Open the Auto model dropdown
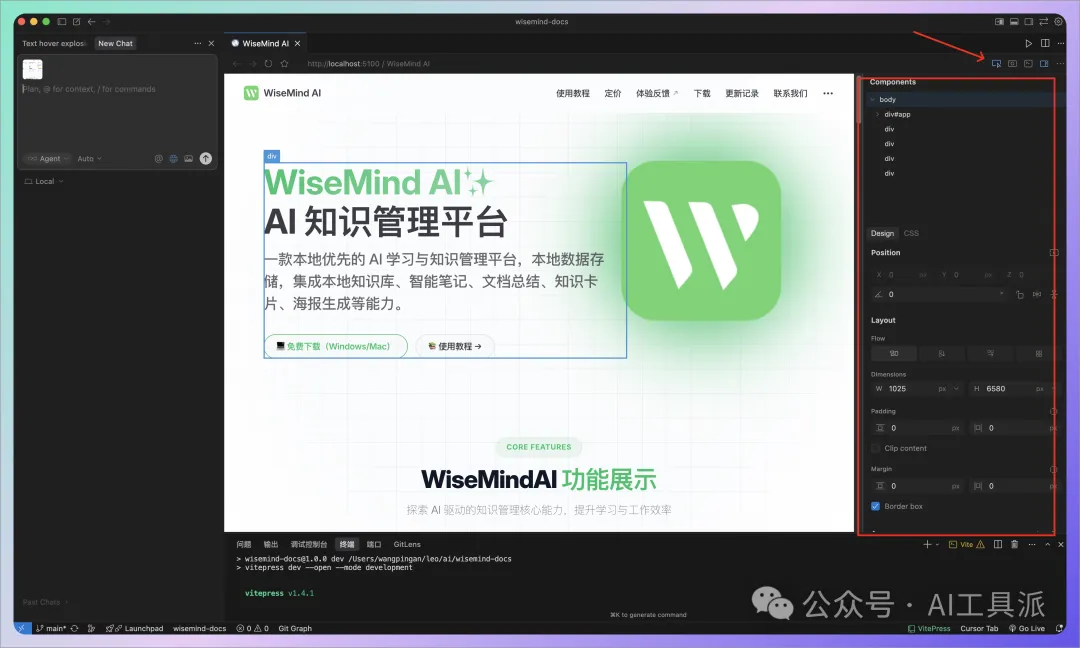The width and height of the screenshot is (1080, 648). click(x=90, y=158)
